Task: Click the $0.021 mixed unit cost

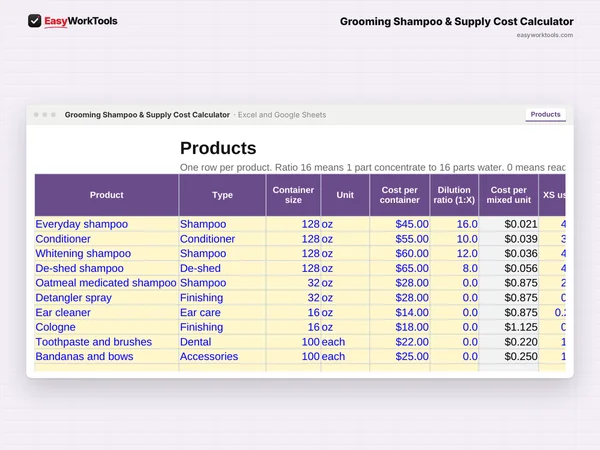Action: 509,224
